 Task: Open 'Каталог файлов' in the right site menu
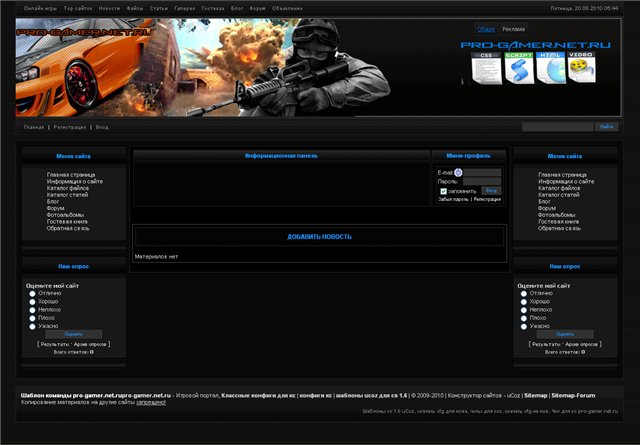(x=559, y=188)
